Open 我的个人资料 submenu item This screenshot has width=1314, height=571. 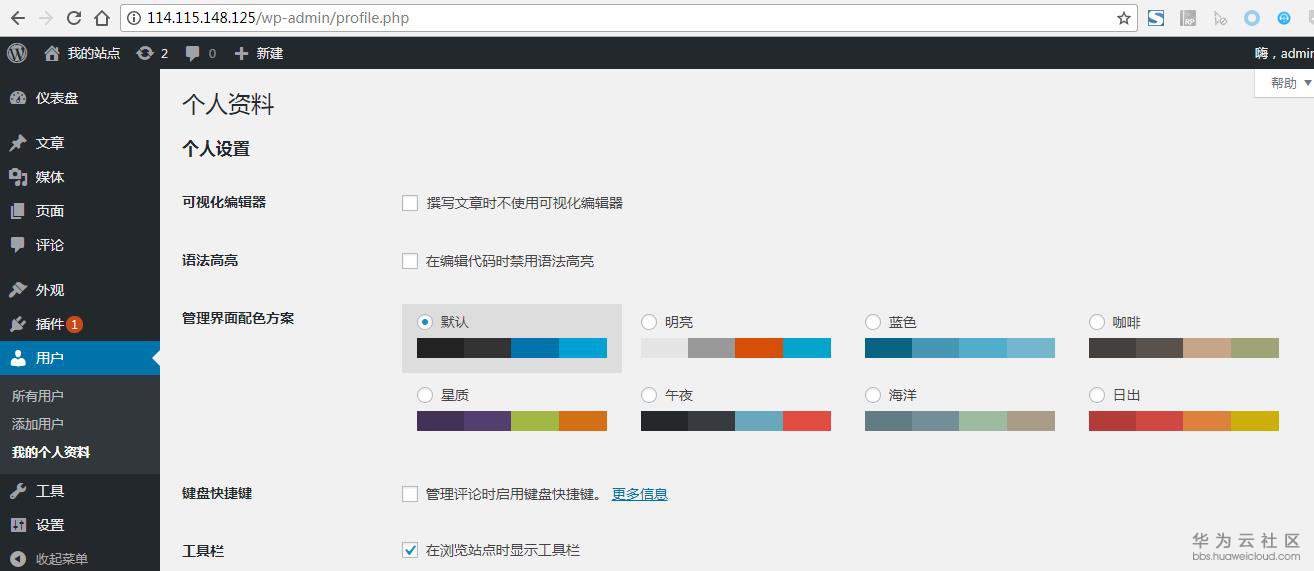pyautogui.click(x=51, y=452)
